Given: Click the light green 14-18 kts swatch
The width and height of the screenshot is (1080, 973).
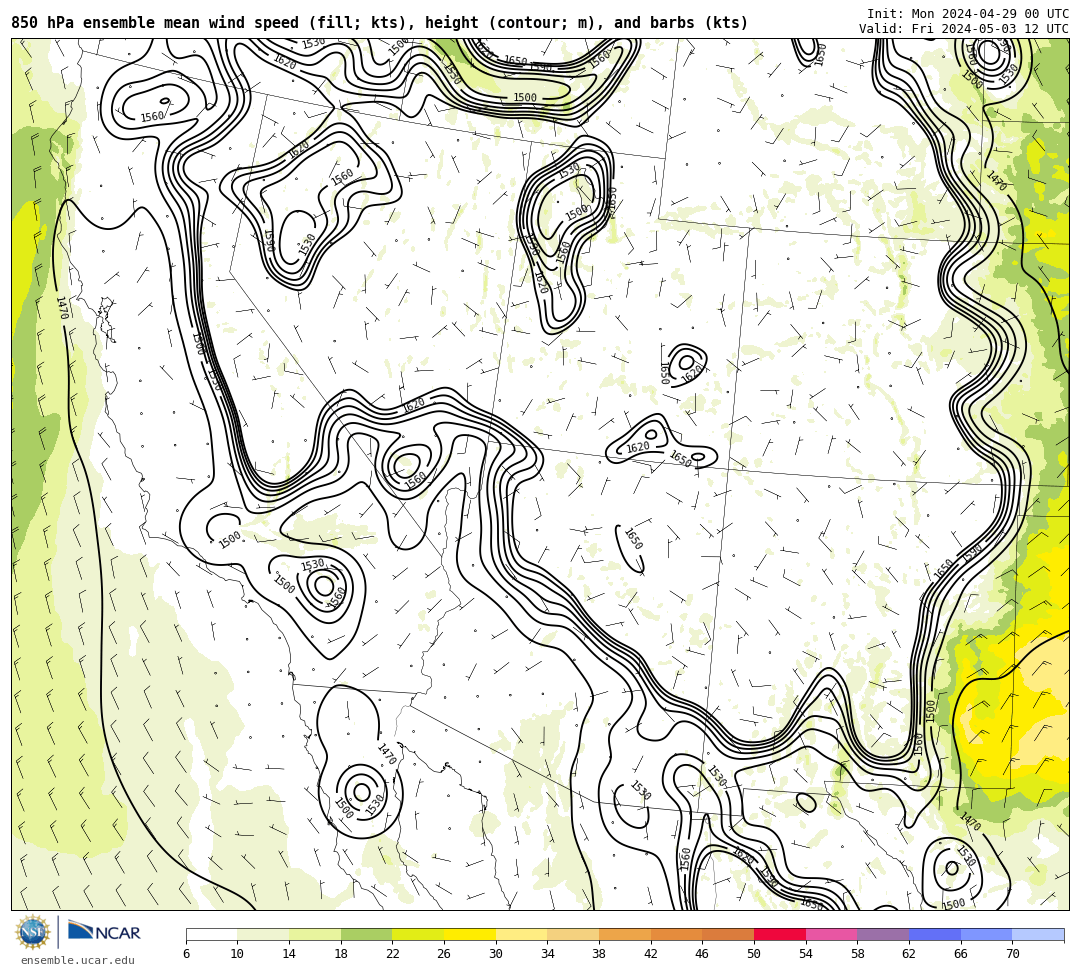Looking at the screenshot, I should pyautogui.click(x=315, y=934).
